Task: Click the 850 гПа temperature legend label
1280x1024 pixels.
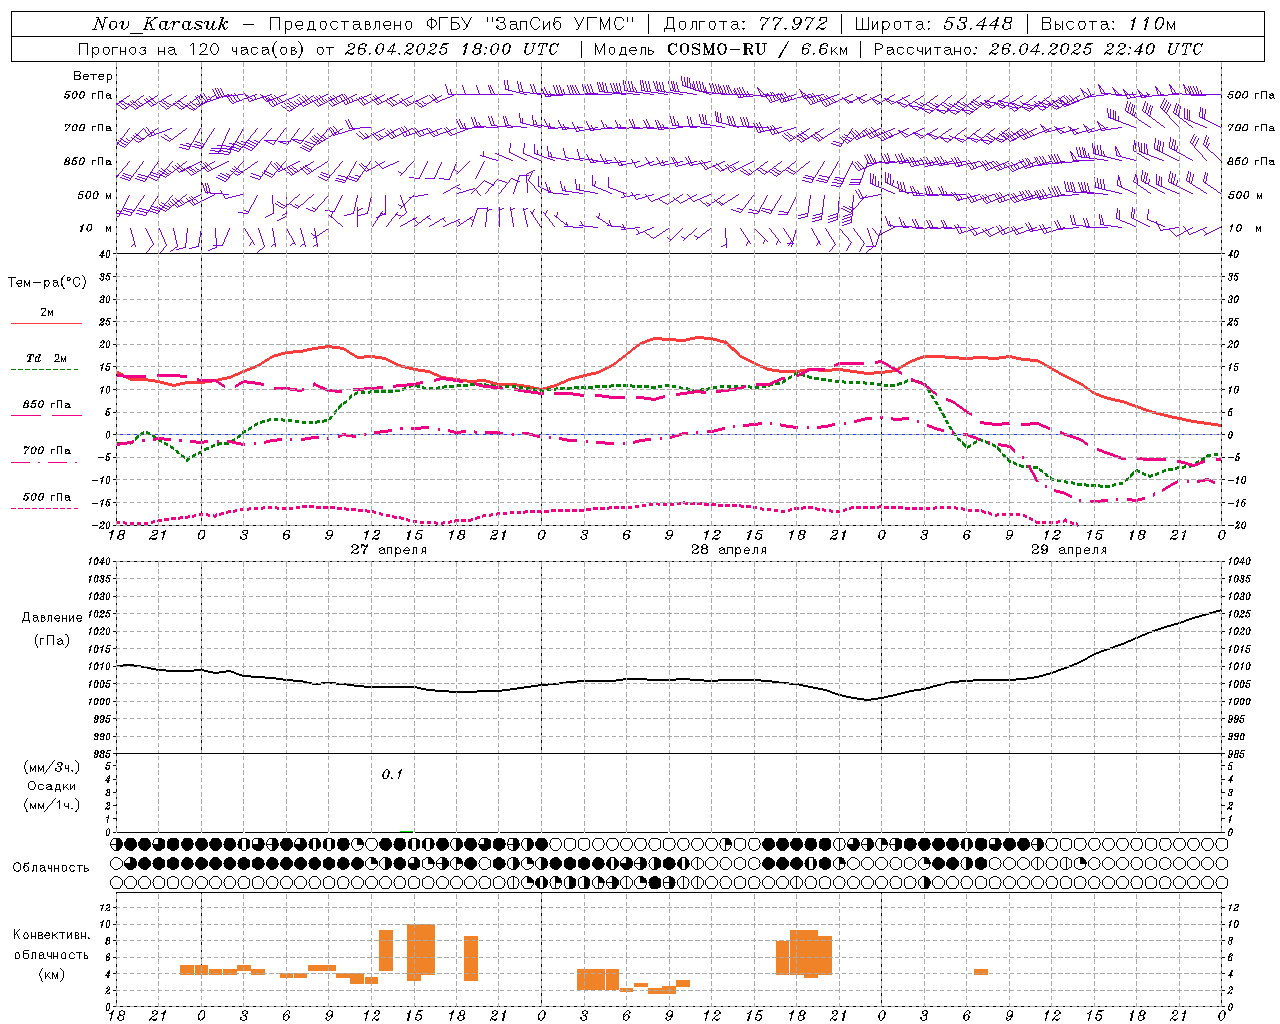Action: [x=47, y=405]
